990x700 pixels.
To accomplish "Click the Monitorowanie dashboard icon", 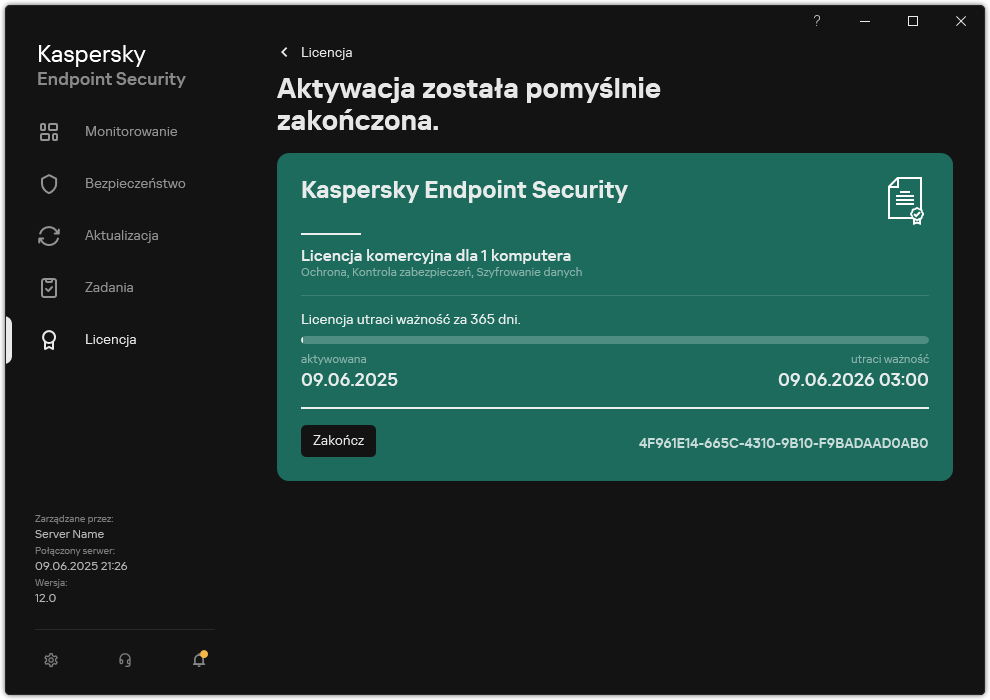I will click(49, 132).
